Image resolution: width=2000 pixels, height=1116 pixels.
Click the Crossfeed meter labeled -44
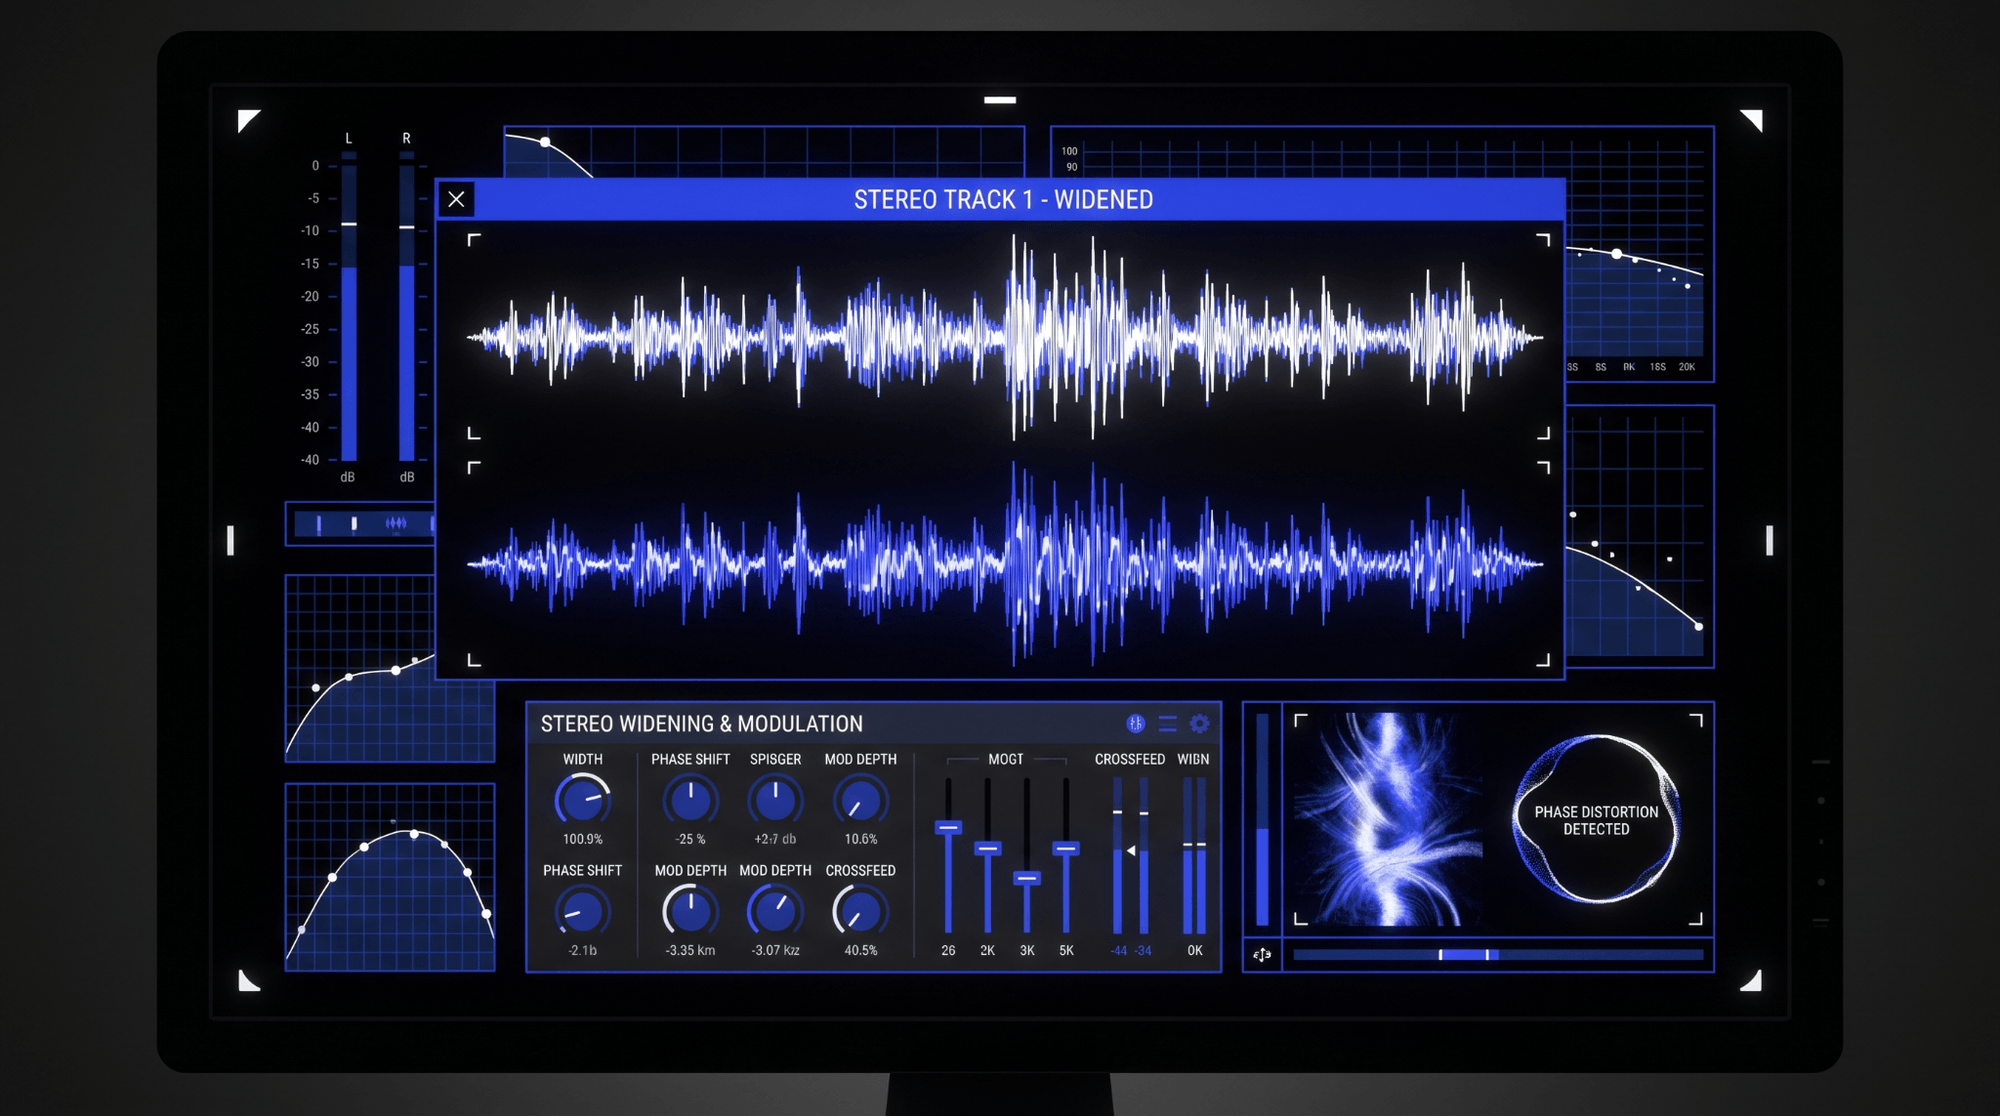[1118, 856]
